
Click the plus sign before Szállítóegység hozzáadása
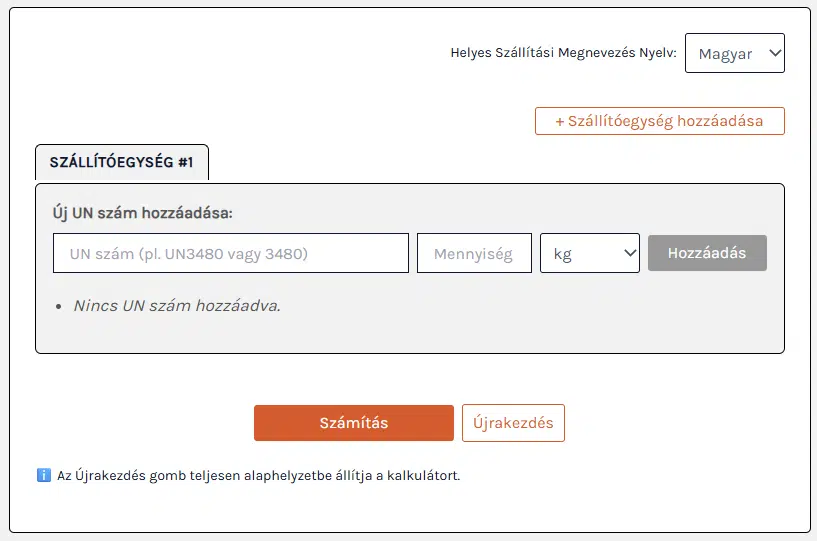(x=560, y=121)
